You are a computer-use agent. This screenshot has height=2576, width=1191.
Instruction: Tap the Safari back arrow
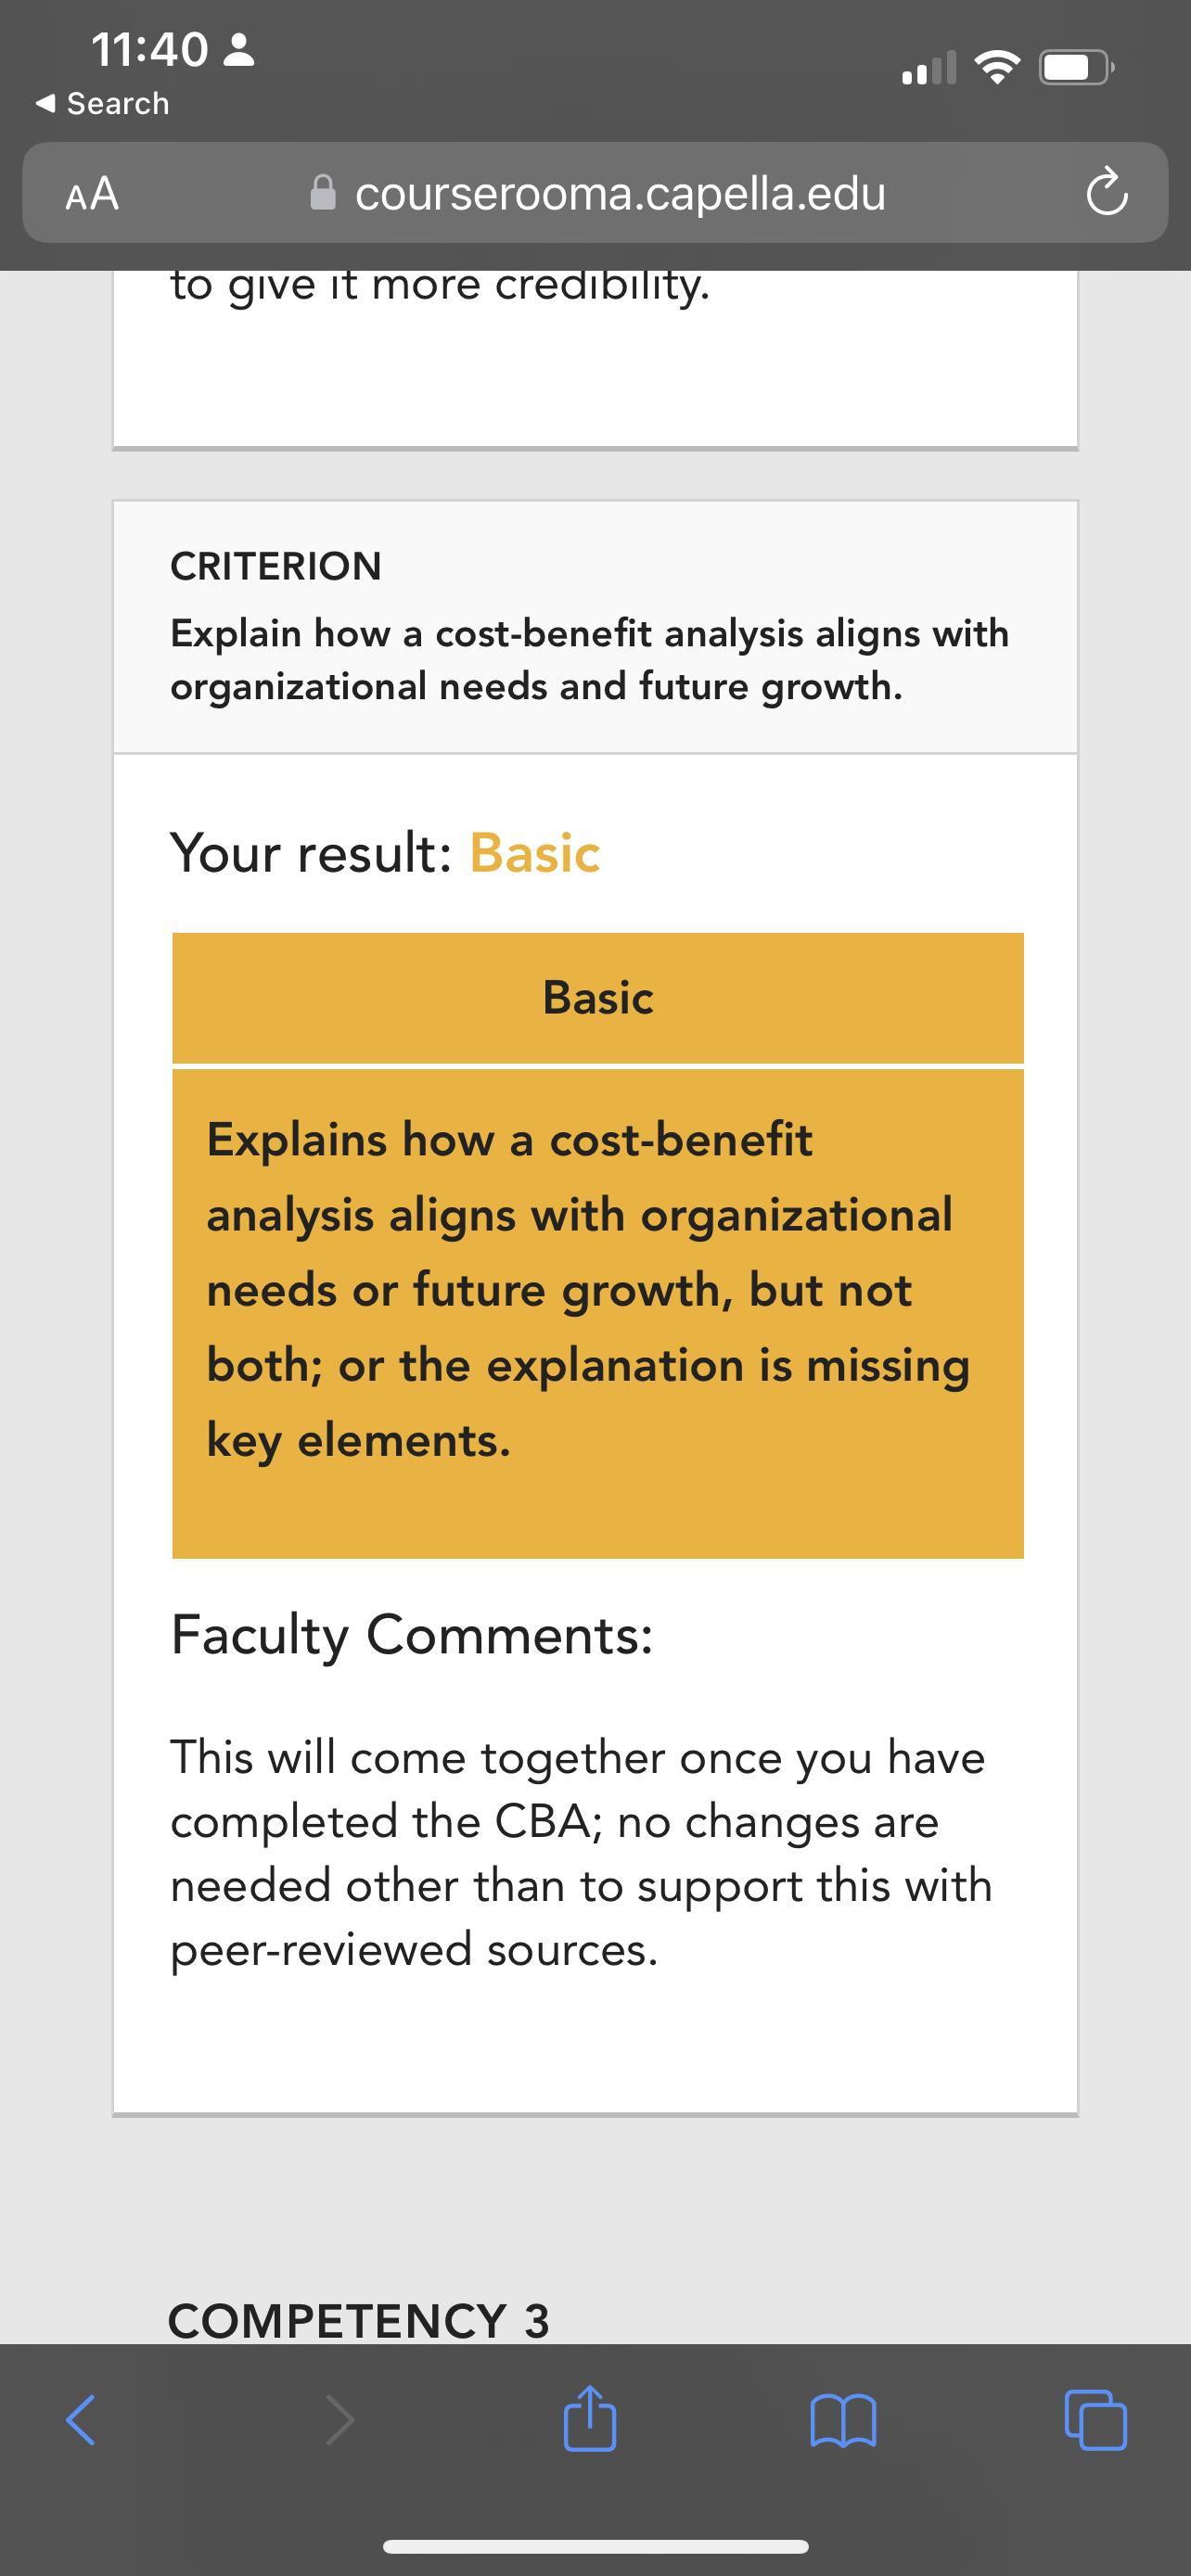point(81,2420)
